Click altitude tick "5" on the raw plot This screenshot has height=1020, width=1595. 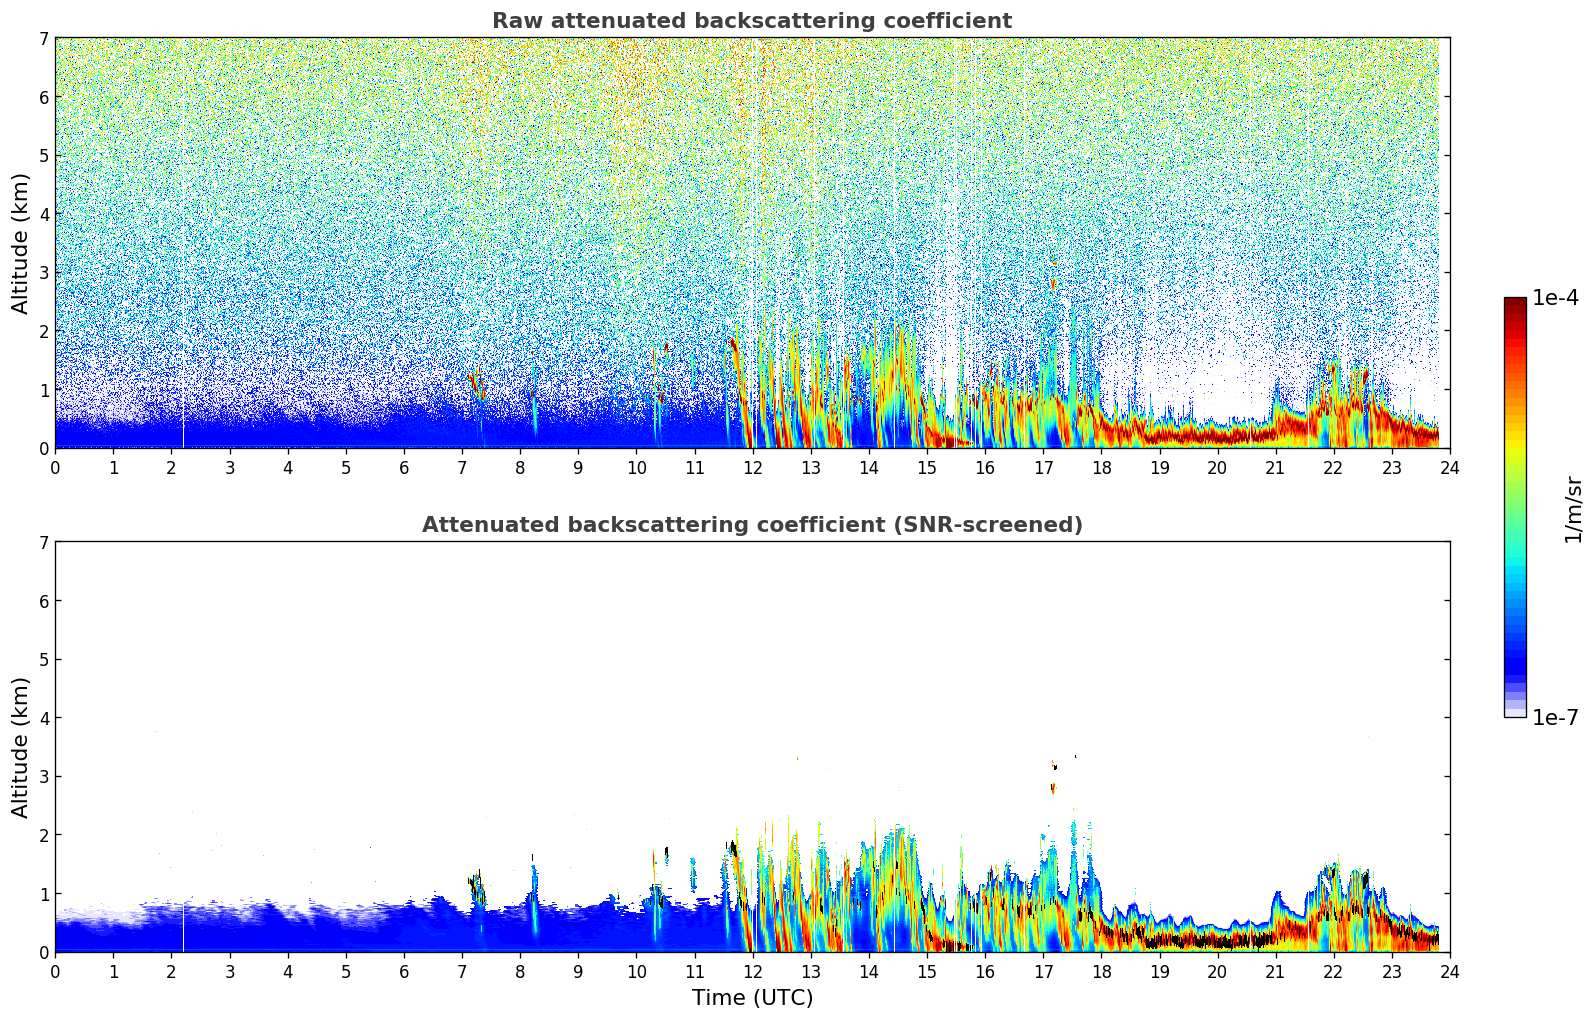pos(44,156)
